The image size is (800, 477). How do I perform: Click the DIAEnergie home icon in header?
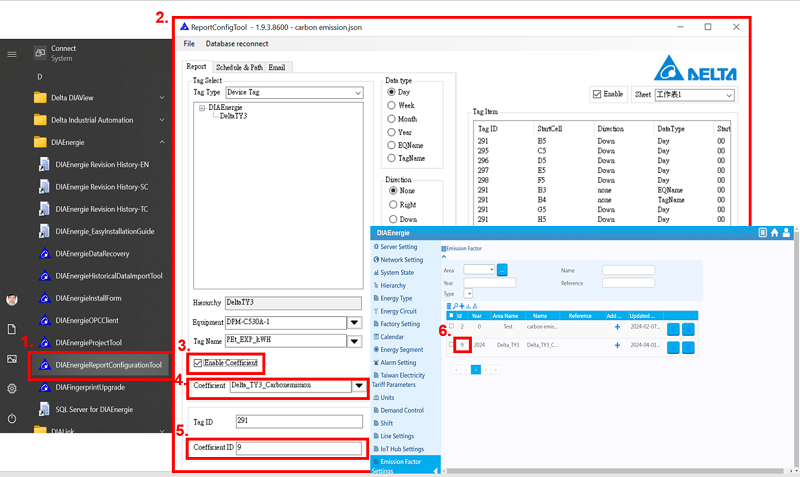[774, 233]
